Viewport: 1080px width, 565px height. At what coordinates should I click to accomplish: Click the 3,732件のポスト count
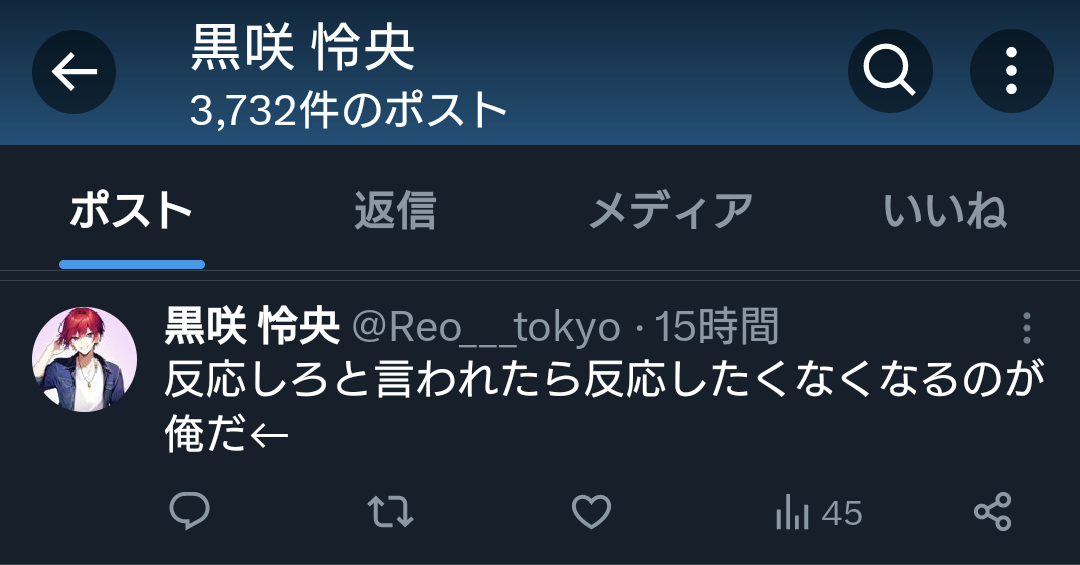point(349,110)
